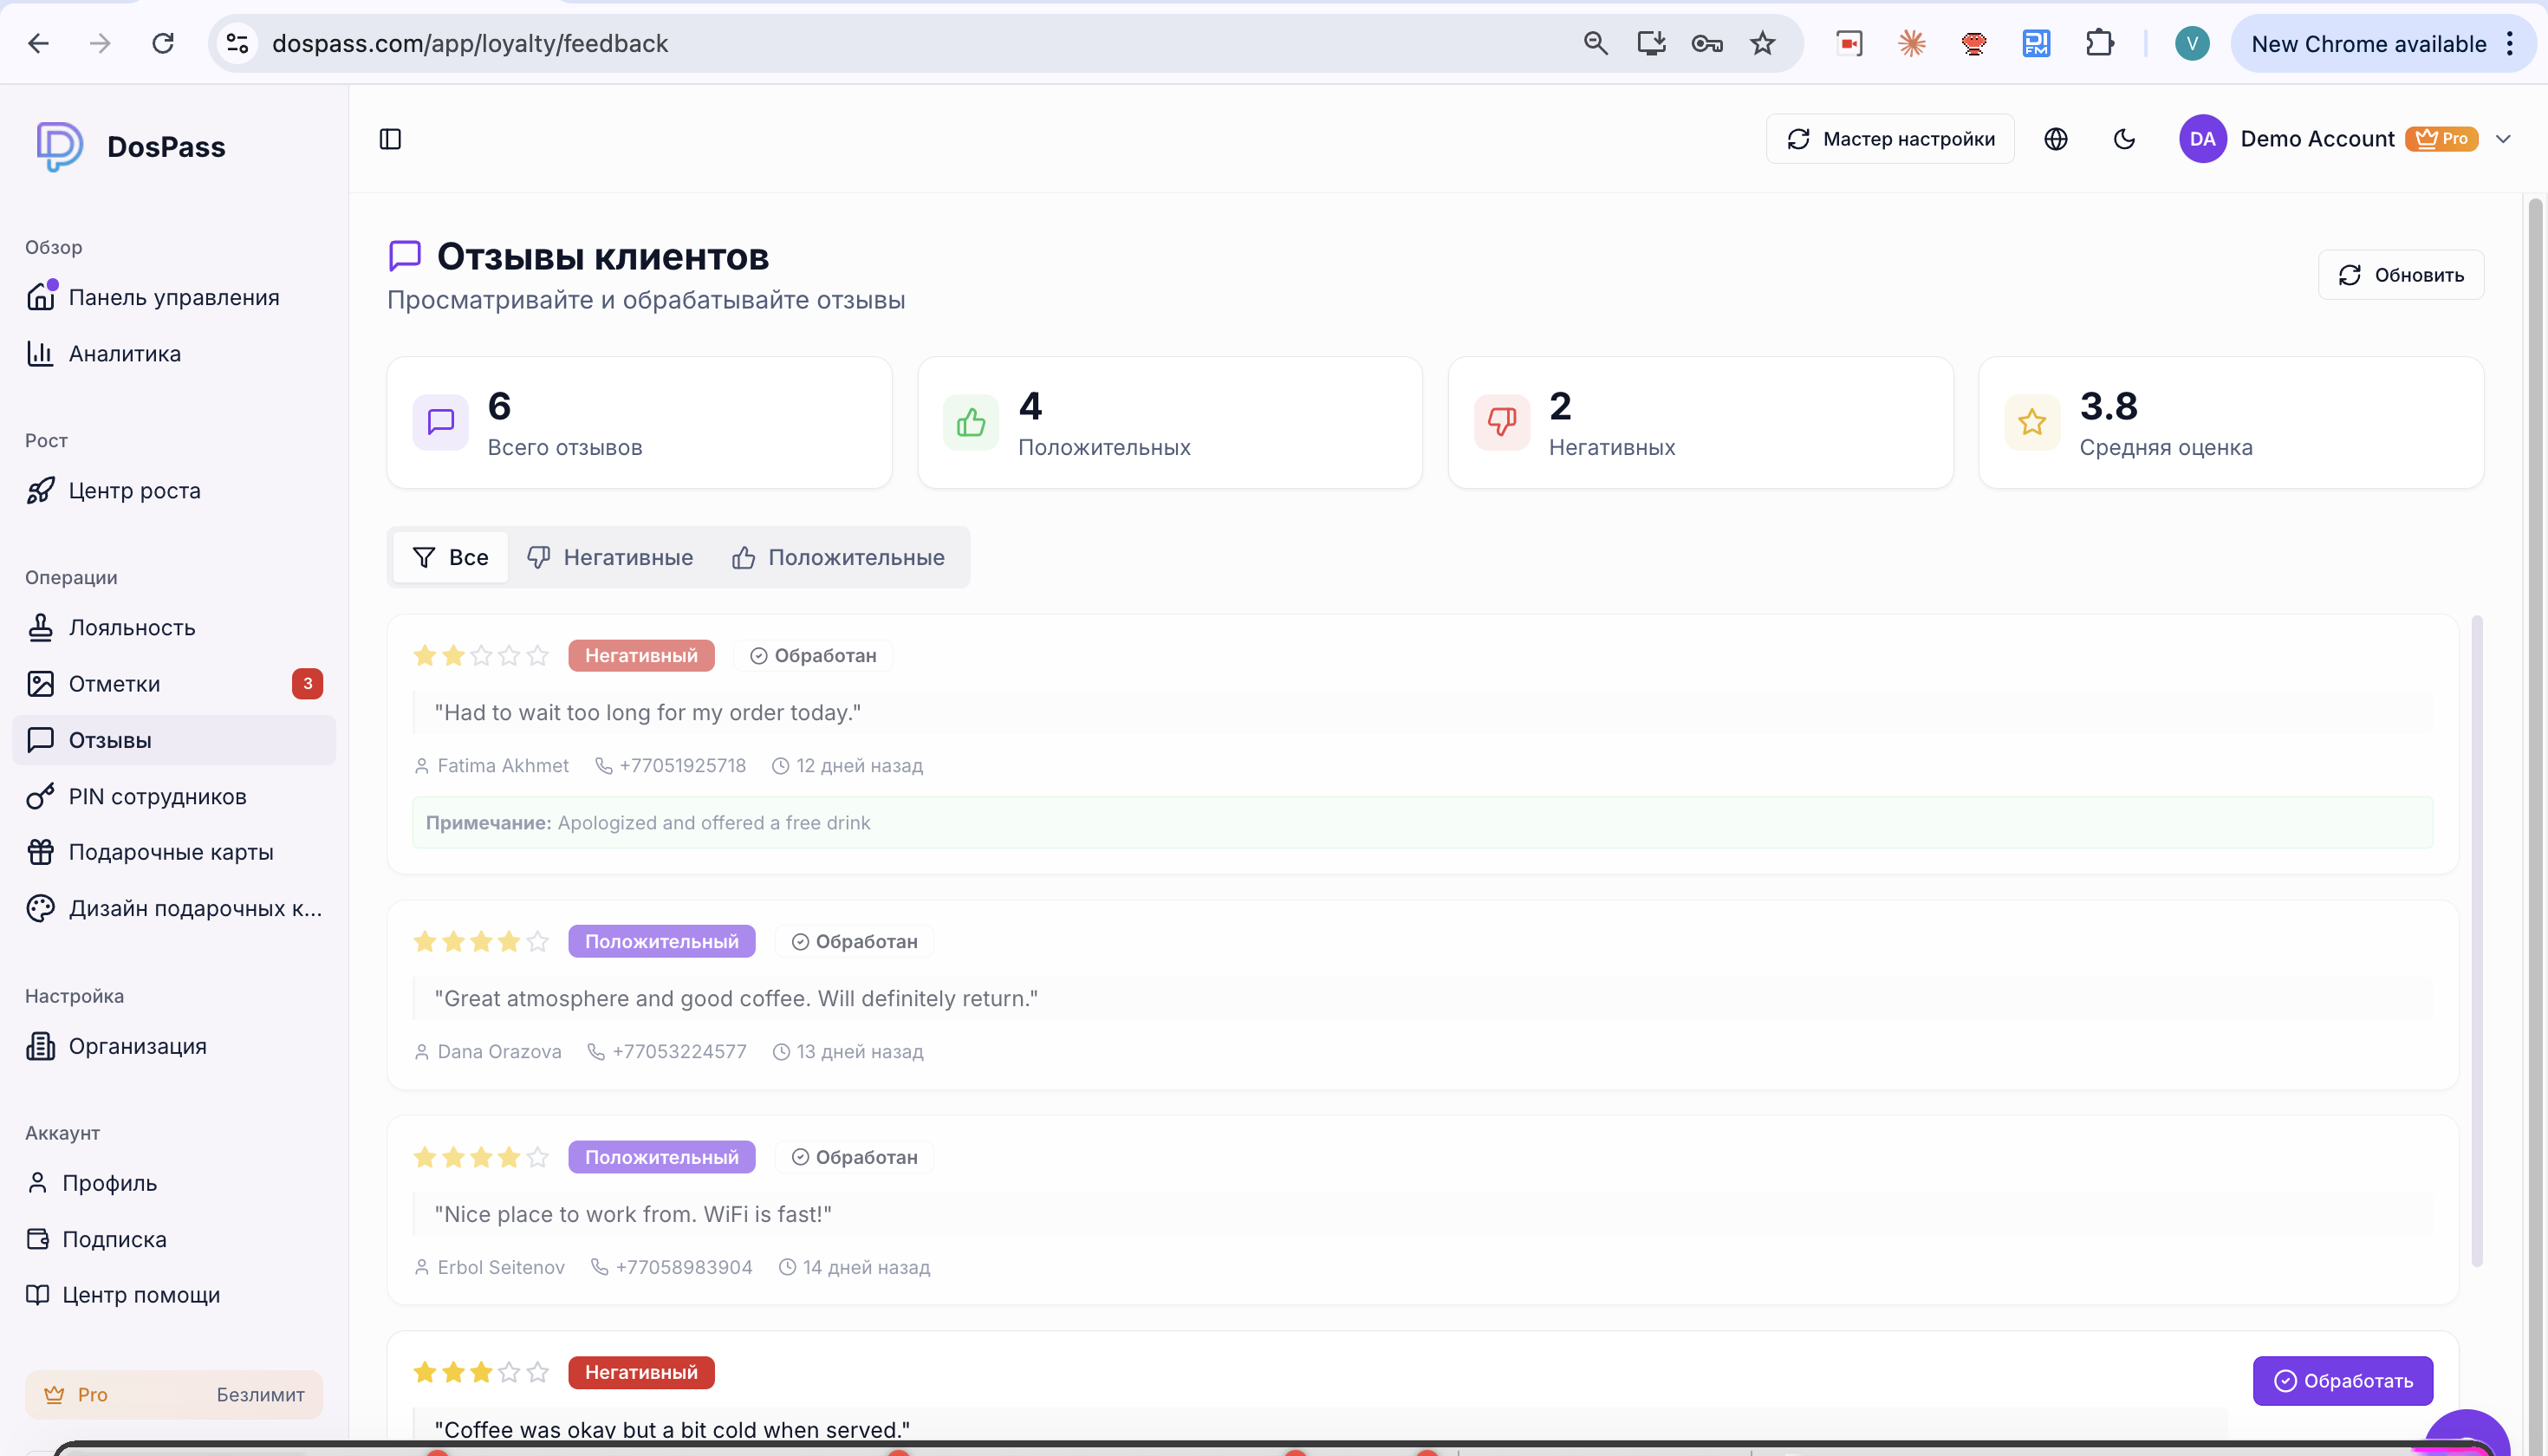
Task: Switch to Положительные filter tab
Action: click(x=838, y=558)
